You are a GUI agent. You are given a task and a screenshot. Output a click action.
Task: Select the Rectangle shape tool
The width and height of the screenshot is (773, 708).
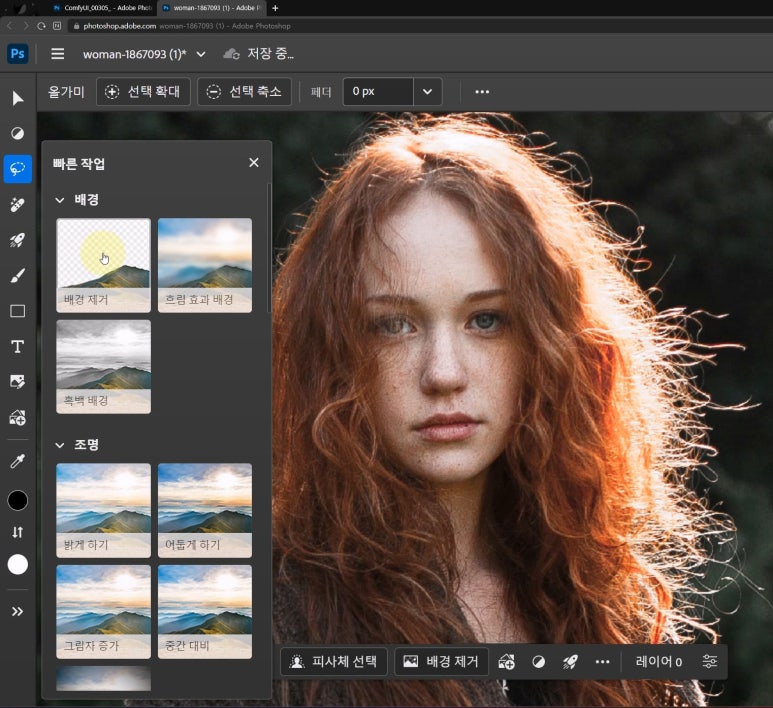pyautogui.click(x=18, y=311)
